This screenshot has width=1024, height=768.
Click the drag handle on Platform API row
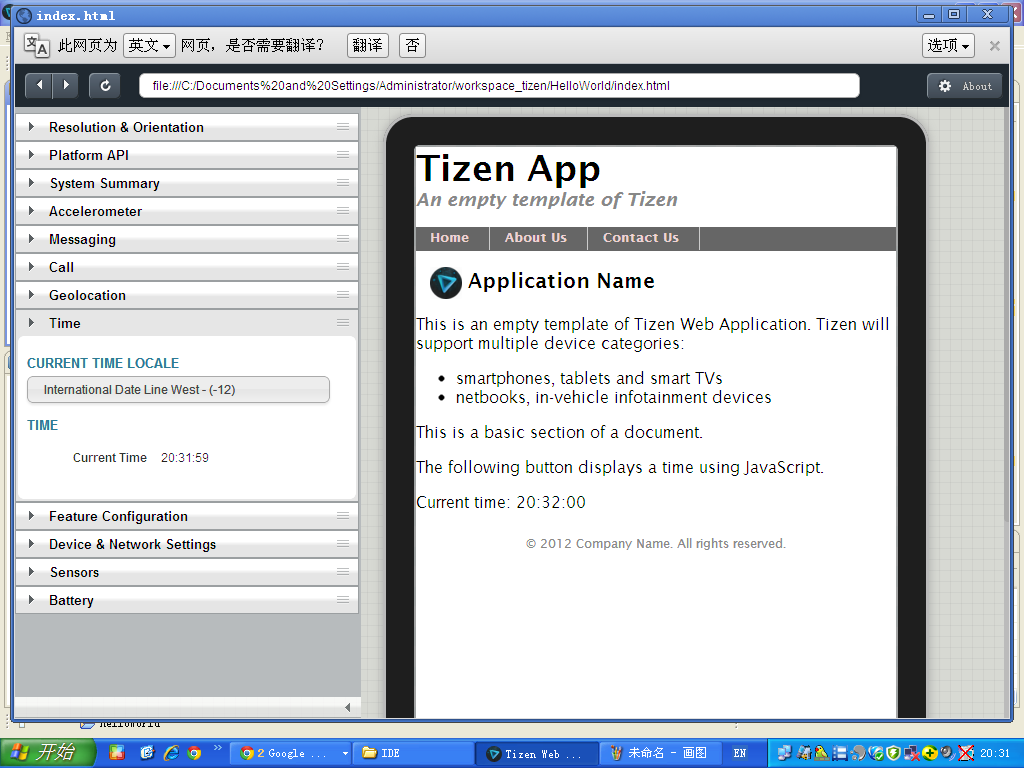coord(343,155)
